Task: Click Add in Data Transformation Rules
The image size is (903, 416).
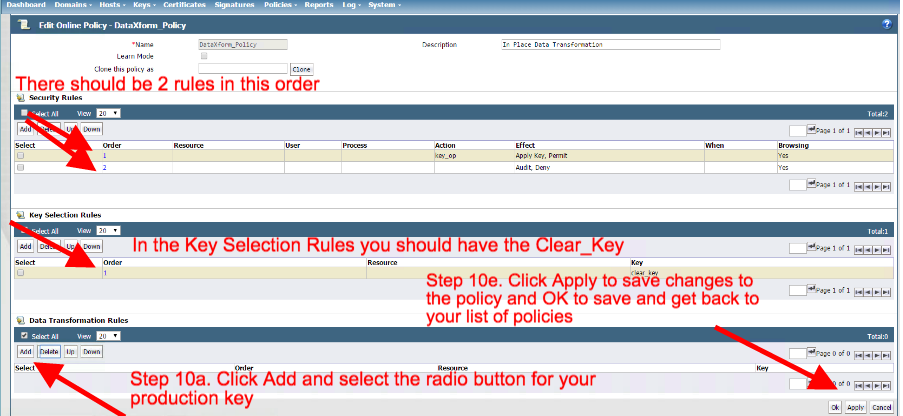Action: click(x=25, y=352)
